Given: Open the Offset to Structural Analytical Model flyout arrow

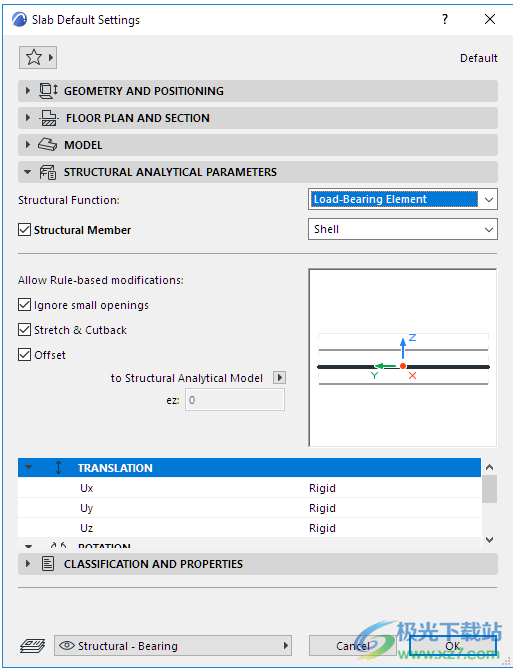Looking at the screenshot, I should [x=279, y=378].
